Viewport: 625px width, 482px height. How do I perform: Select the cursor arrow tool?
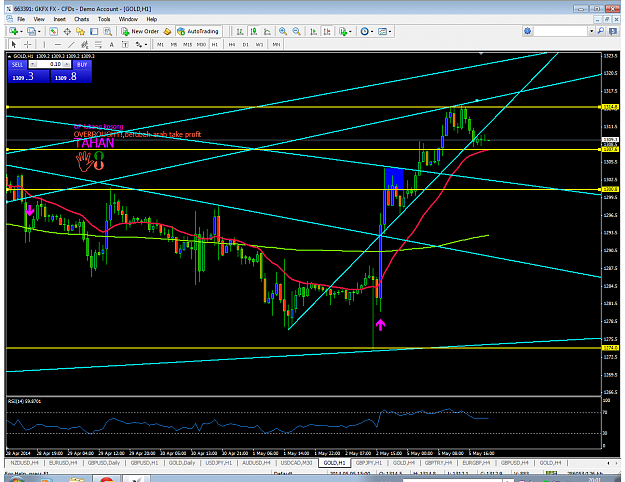pyautogui.click(x=14, y=44)
